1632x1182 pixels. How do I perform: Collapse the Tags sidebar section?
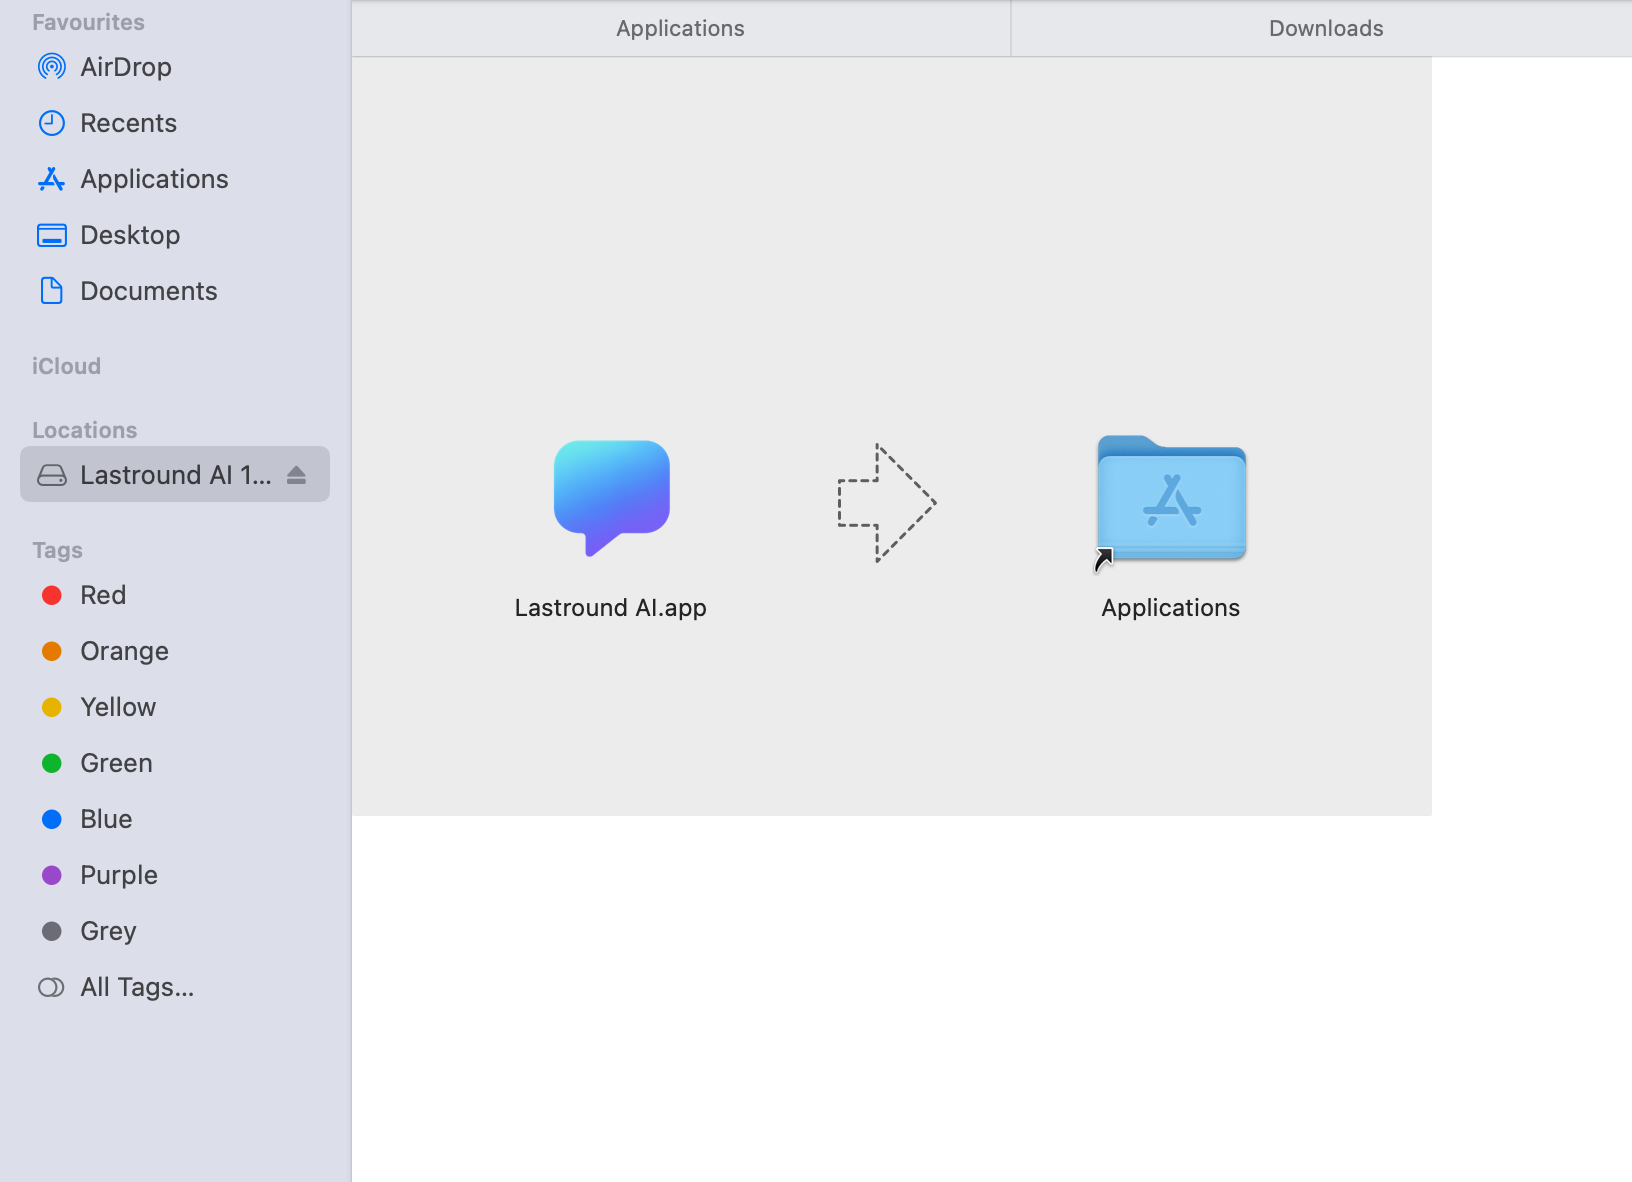(58, 550)
